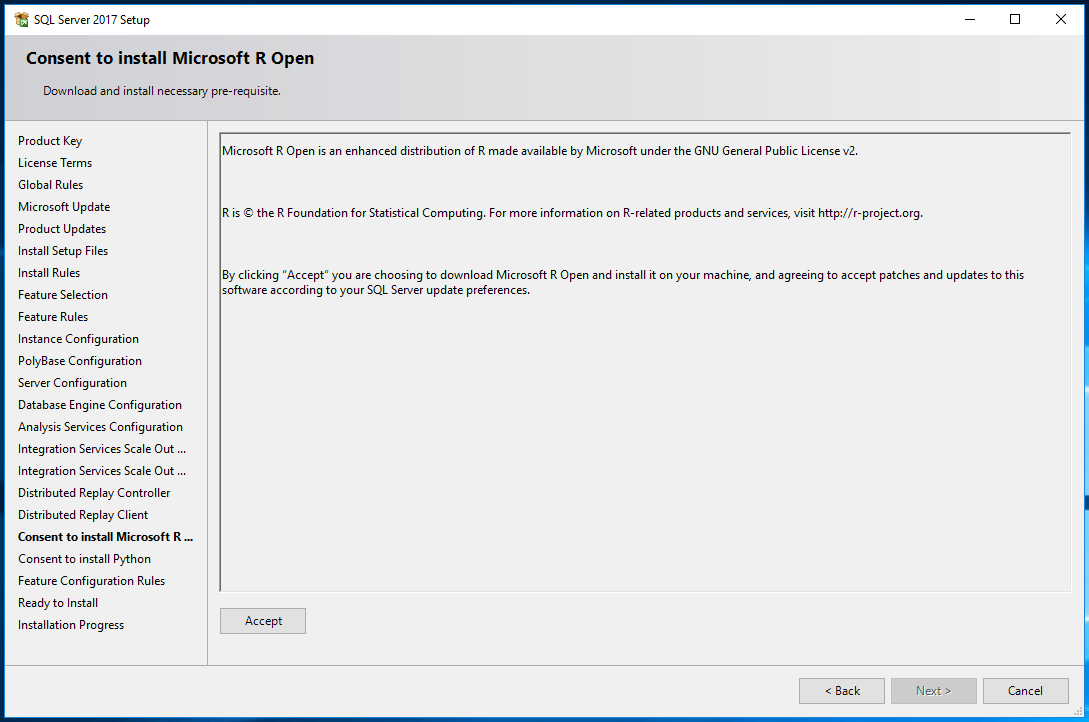Maximize the SQL Server Setup window
This screenshot has height=722, width=1089.
tap(1015, 19)
